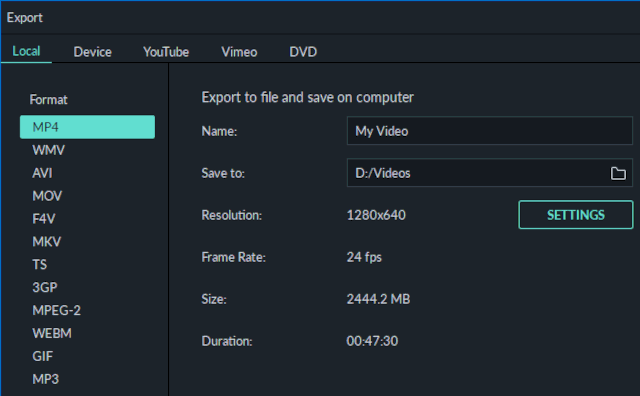Screen dimensions: 640x396
Task: Click the duration value 00:47:30
Action: pos(372,341)
